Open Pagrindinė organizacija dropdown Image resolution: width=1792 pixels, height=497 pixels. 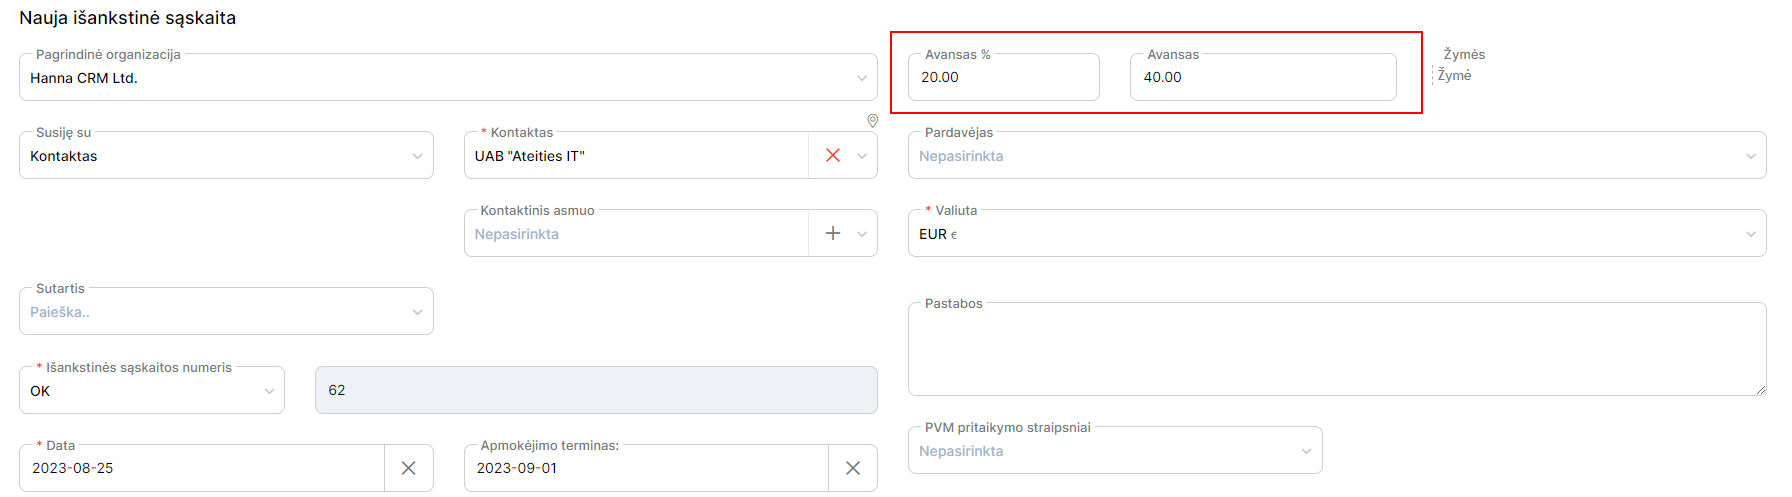[x=448, y=77]
